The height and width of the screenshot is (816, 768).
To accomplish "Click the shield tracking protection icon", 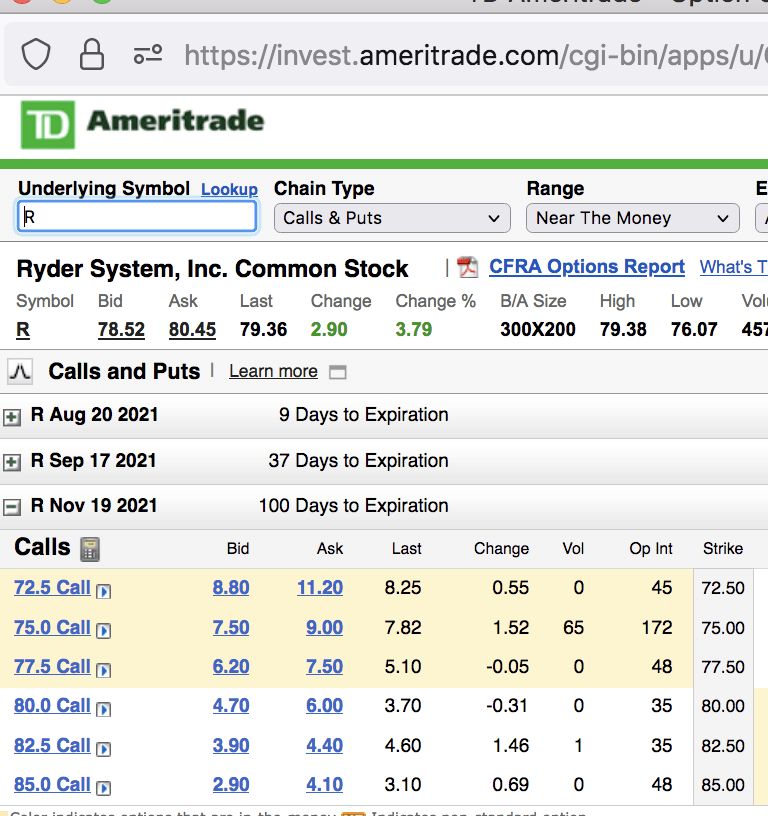I will click(x=36, y=54).
